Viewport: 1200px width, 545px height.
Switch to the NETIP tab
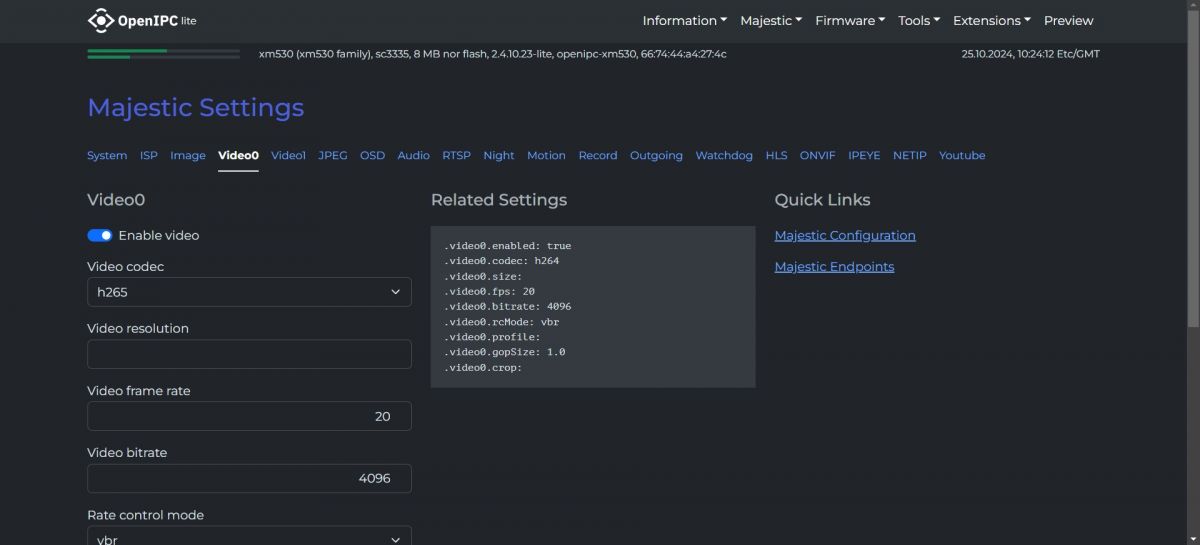point(910,155)
